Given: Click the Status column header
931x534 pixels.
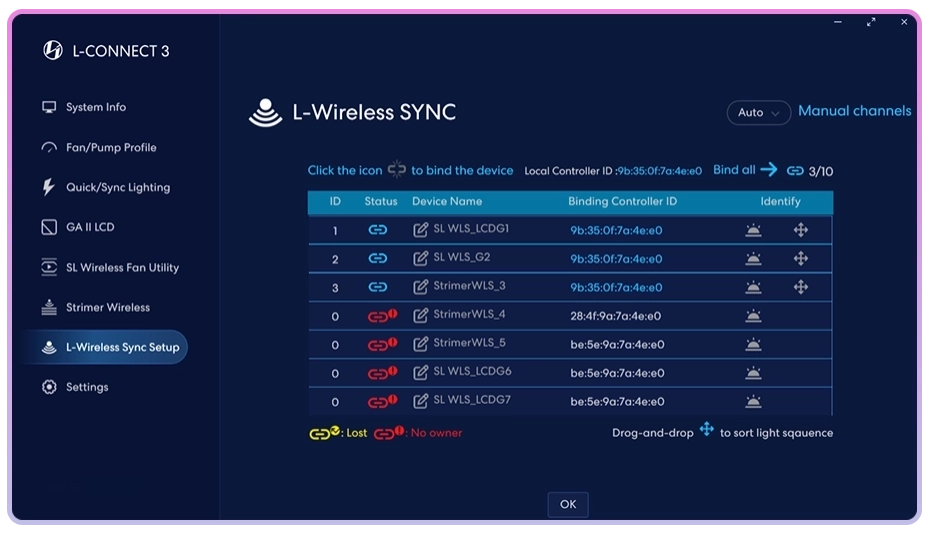Looking at the screenshot, I should point(381,201).
